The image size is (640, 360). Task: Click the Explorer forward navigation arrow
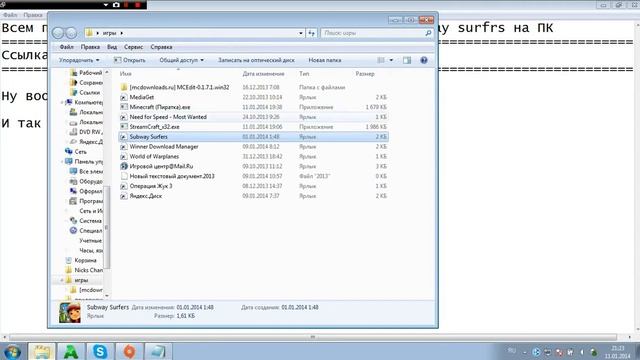[71, 33]
